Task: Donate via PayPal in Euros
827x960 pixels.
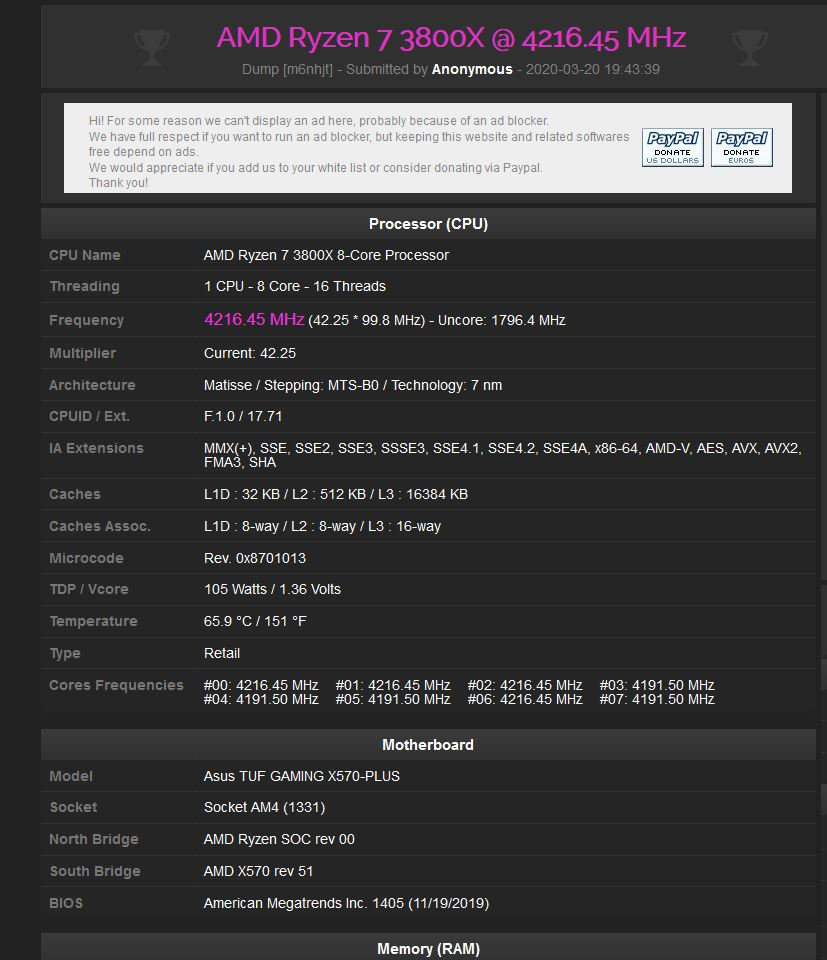Action: coord(741,148)
